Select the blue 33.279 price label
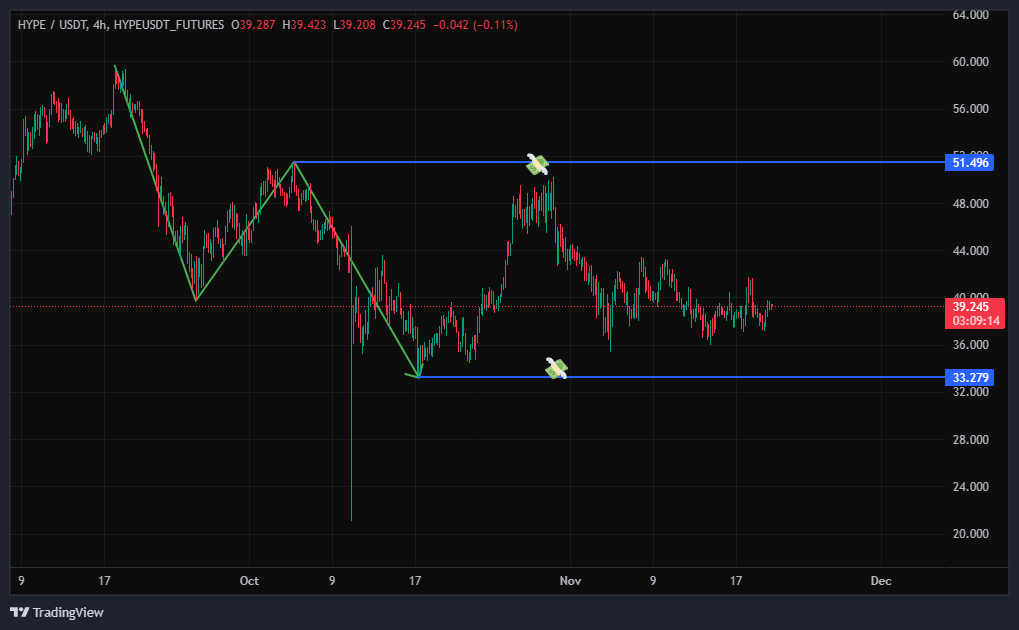The height and width of the screenshot is (630, 1019). (x=968, y=377)
